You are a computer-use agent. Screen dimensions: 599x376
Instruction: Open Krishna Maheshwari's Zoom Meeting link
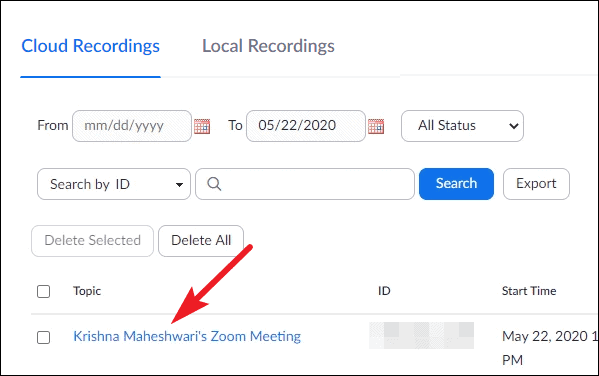187,336
